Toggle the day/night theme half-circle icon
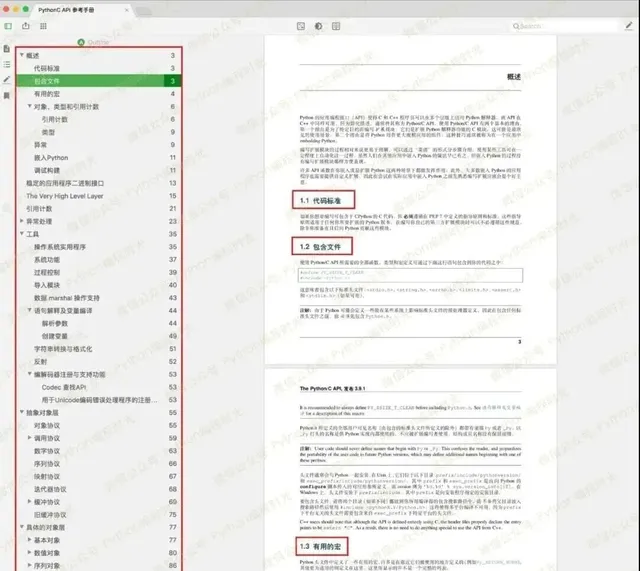Viewport: 640px width, 571px height. click(318, 26)
